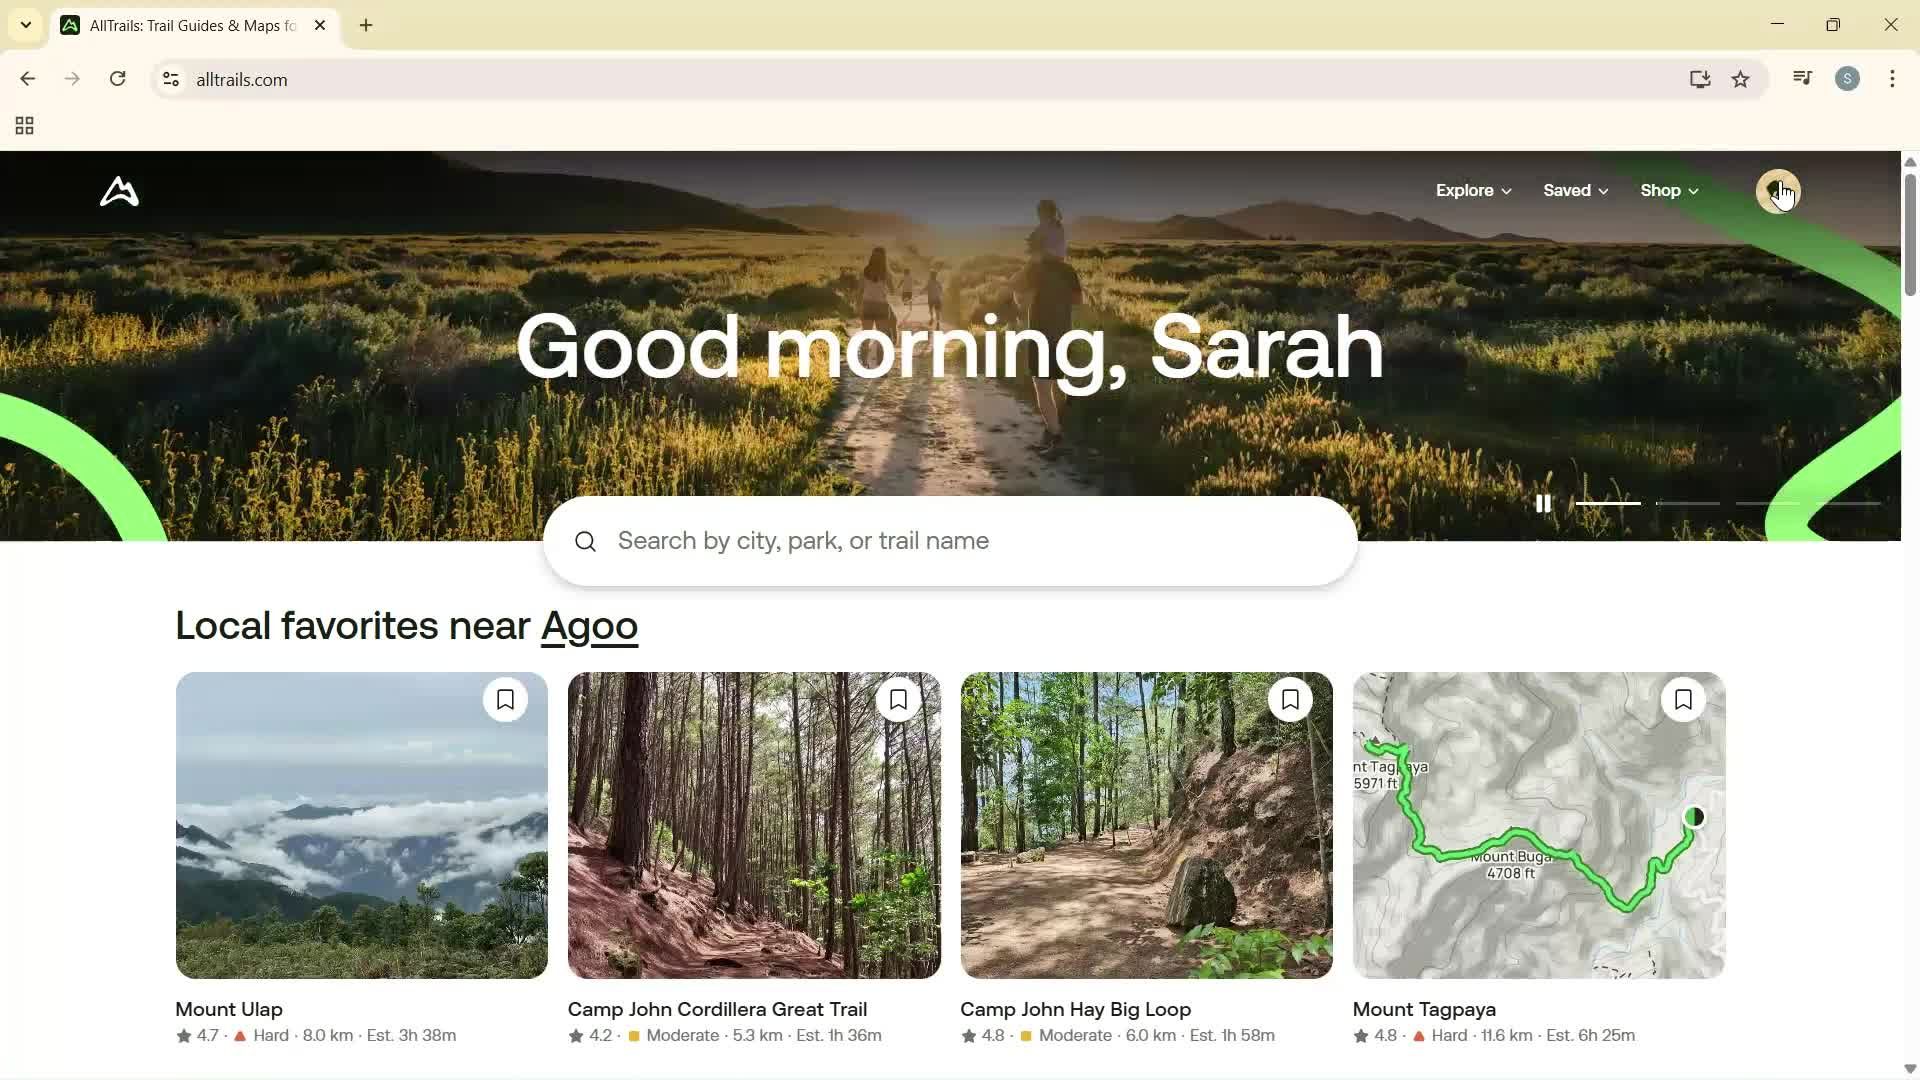Screen dimensions: 1920x1080
Task: Open media controls from the browser toolbar
Action: tap(1802, 79)
